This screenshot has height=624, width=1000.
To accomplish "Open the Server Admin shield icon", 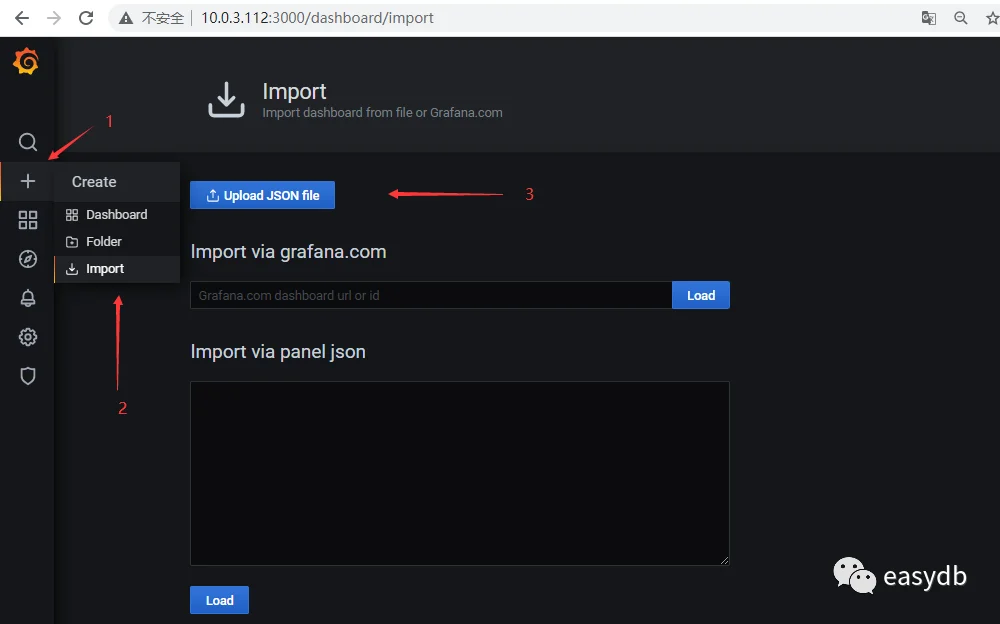I will pyautogui.click(x=27, y=376).
